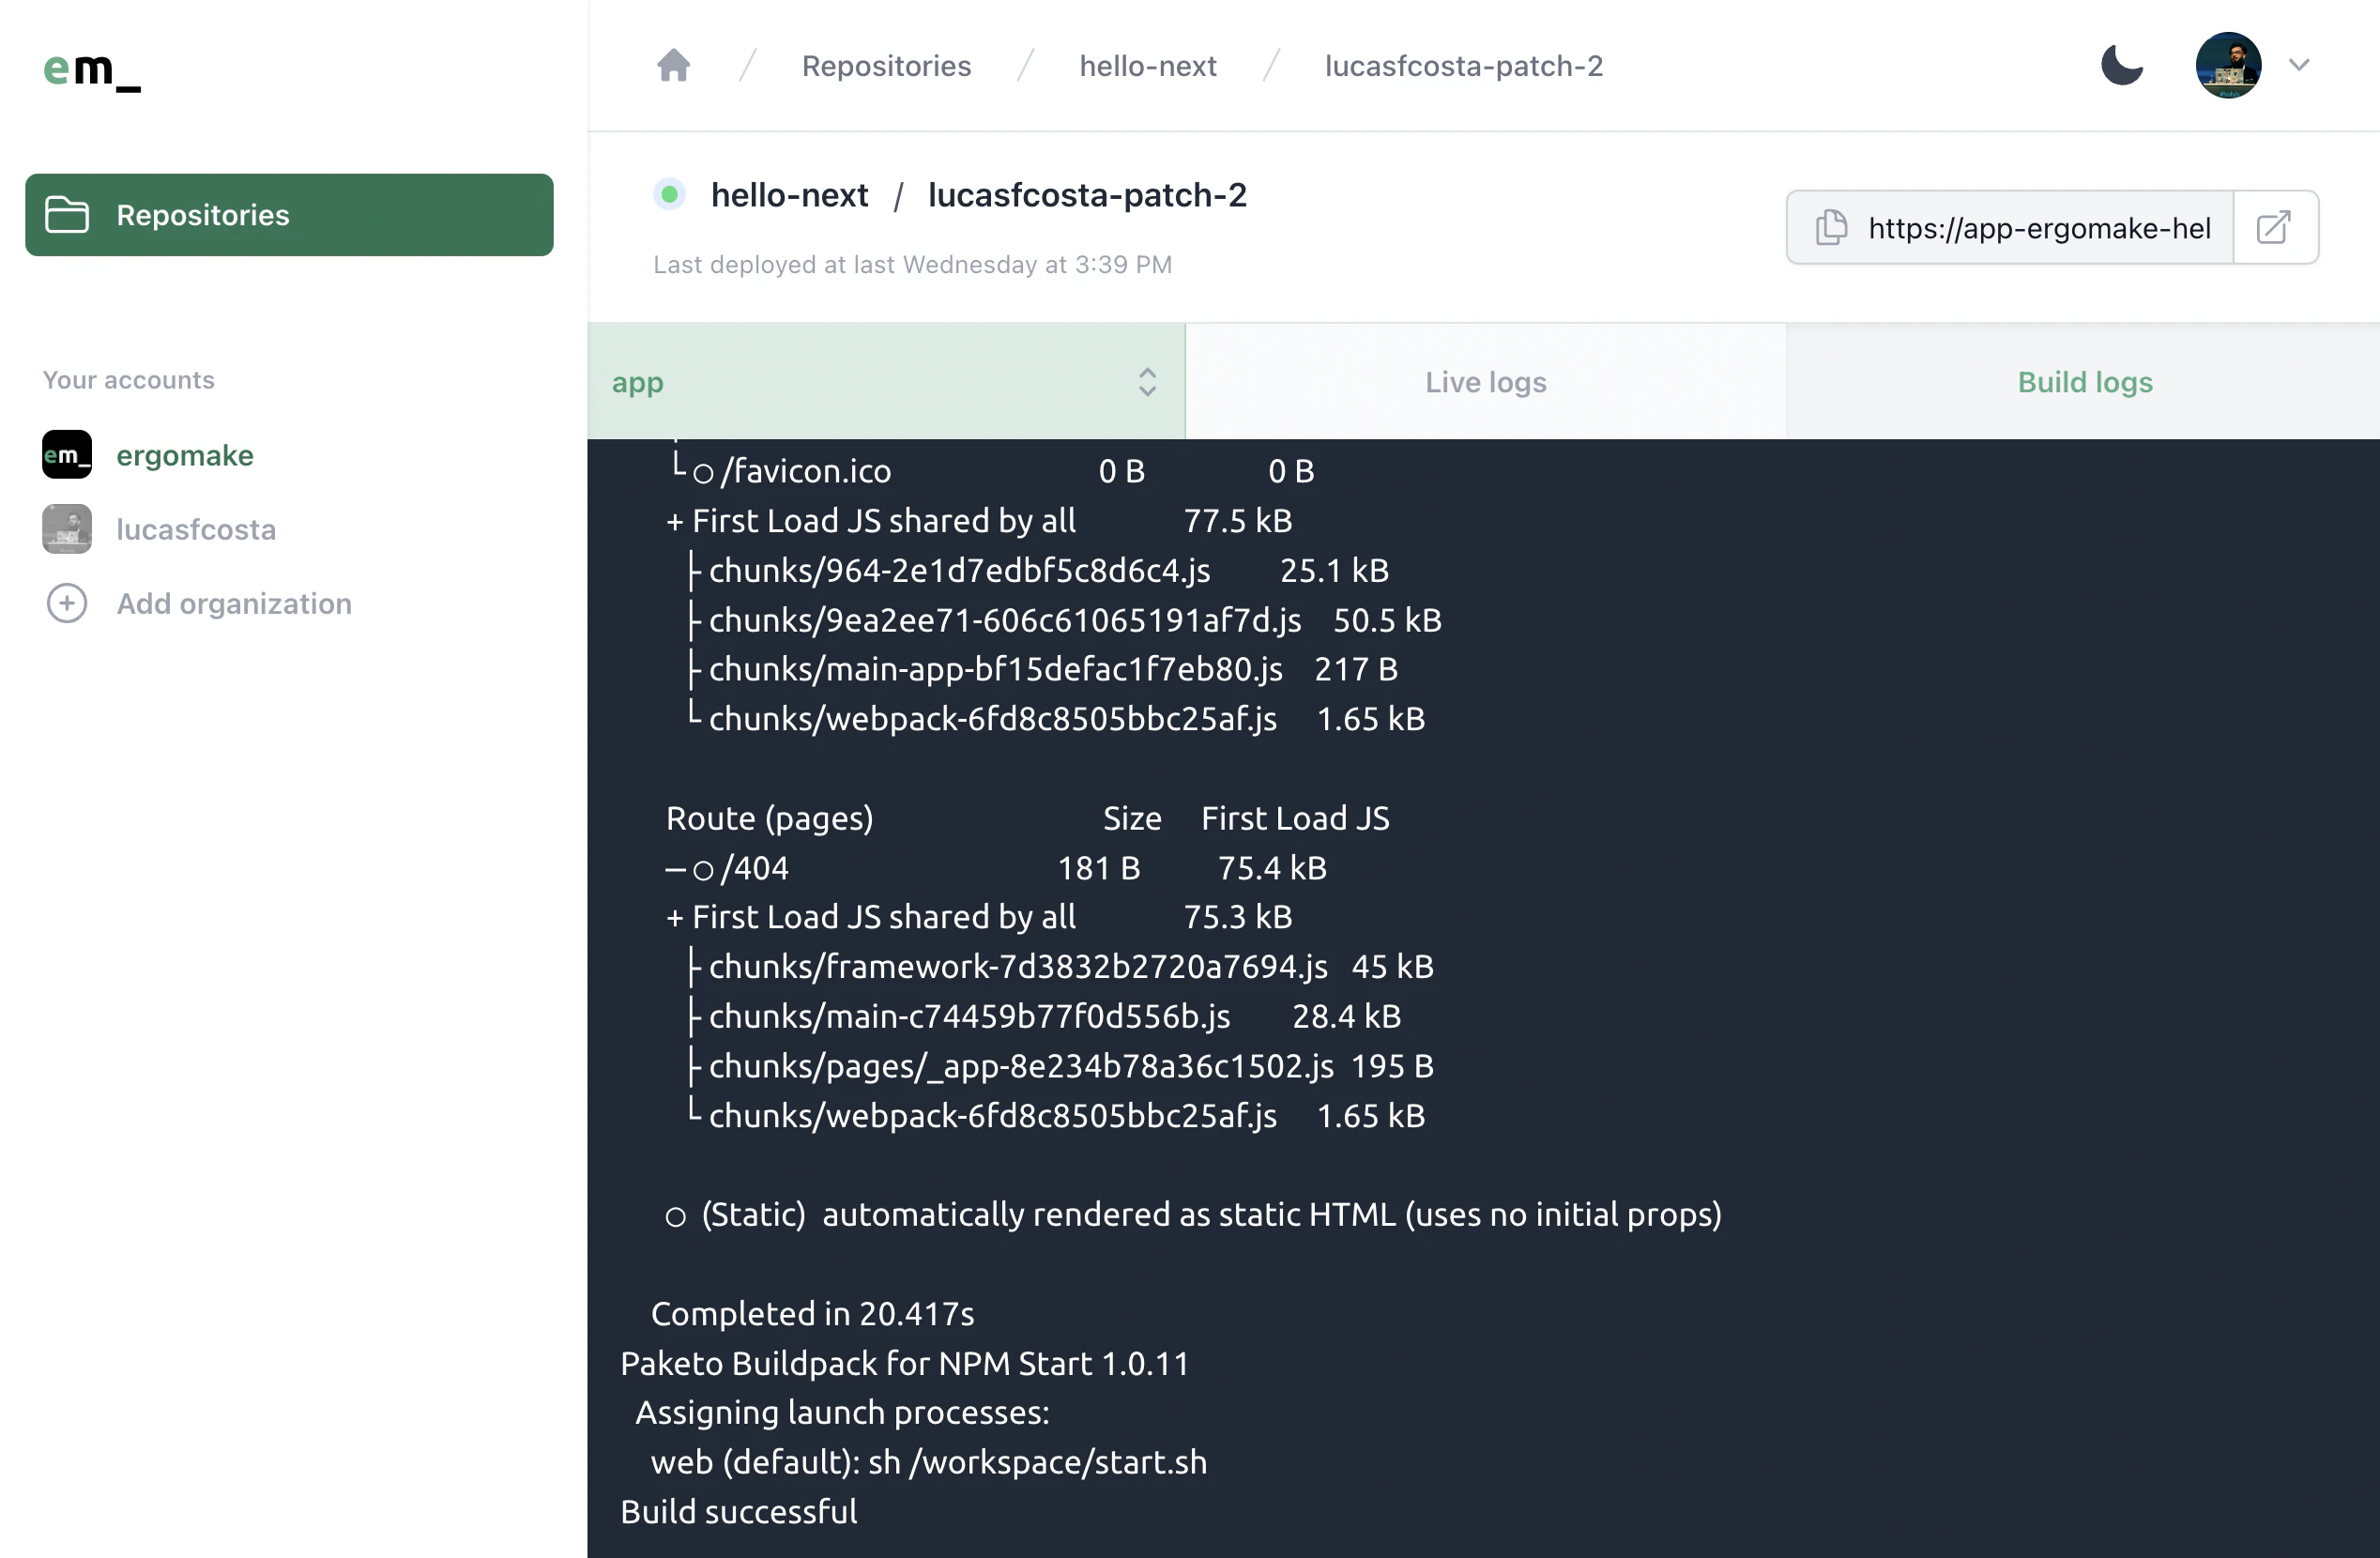Click chunks/pages/_app-8e234b78a36c1502.js log line

tap(1061, 1066)
